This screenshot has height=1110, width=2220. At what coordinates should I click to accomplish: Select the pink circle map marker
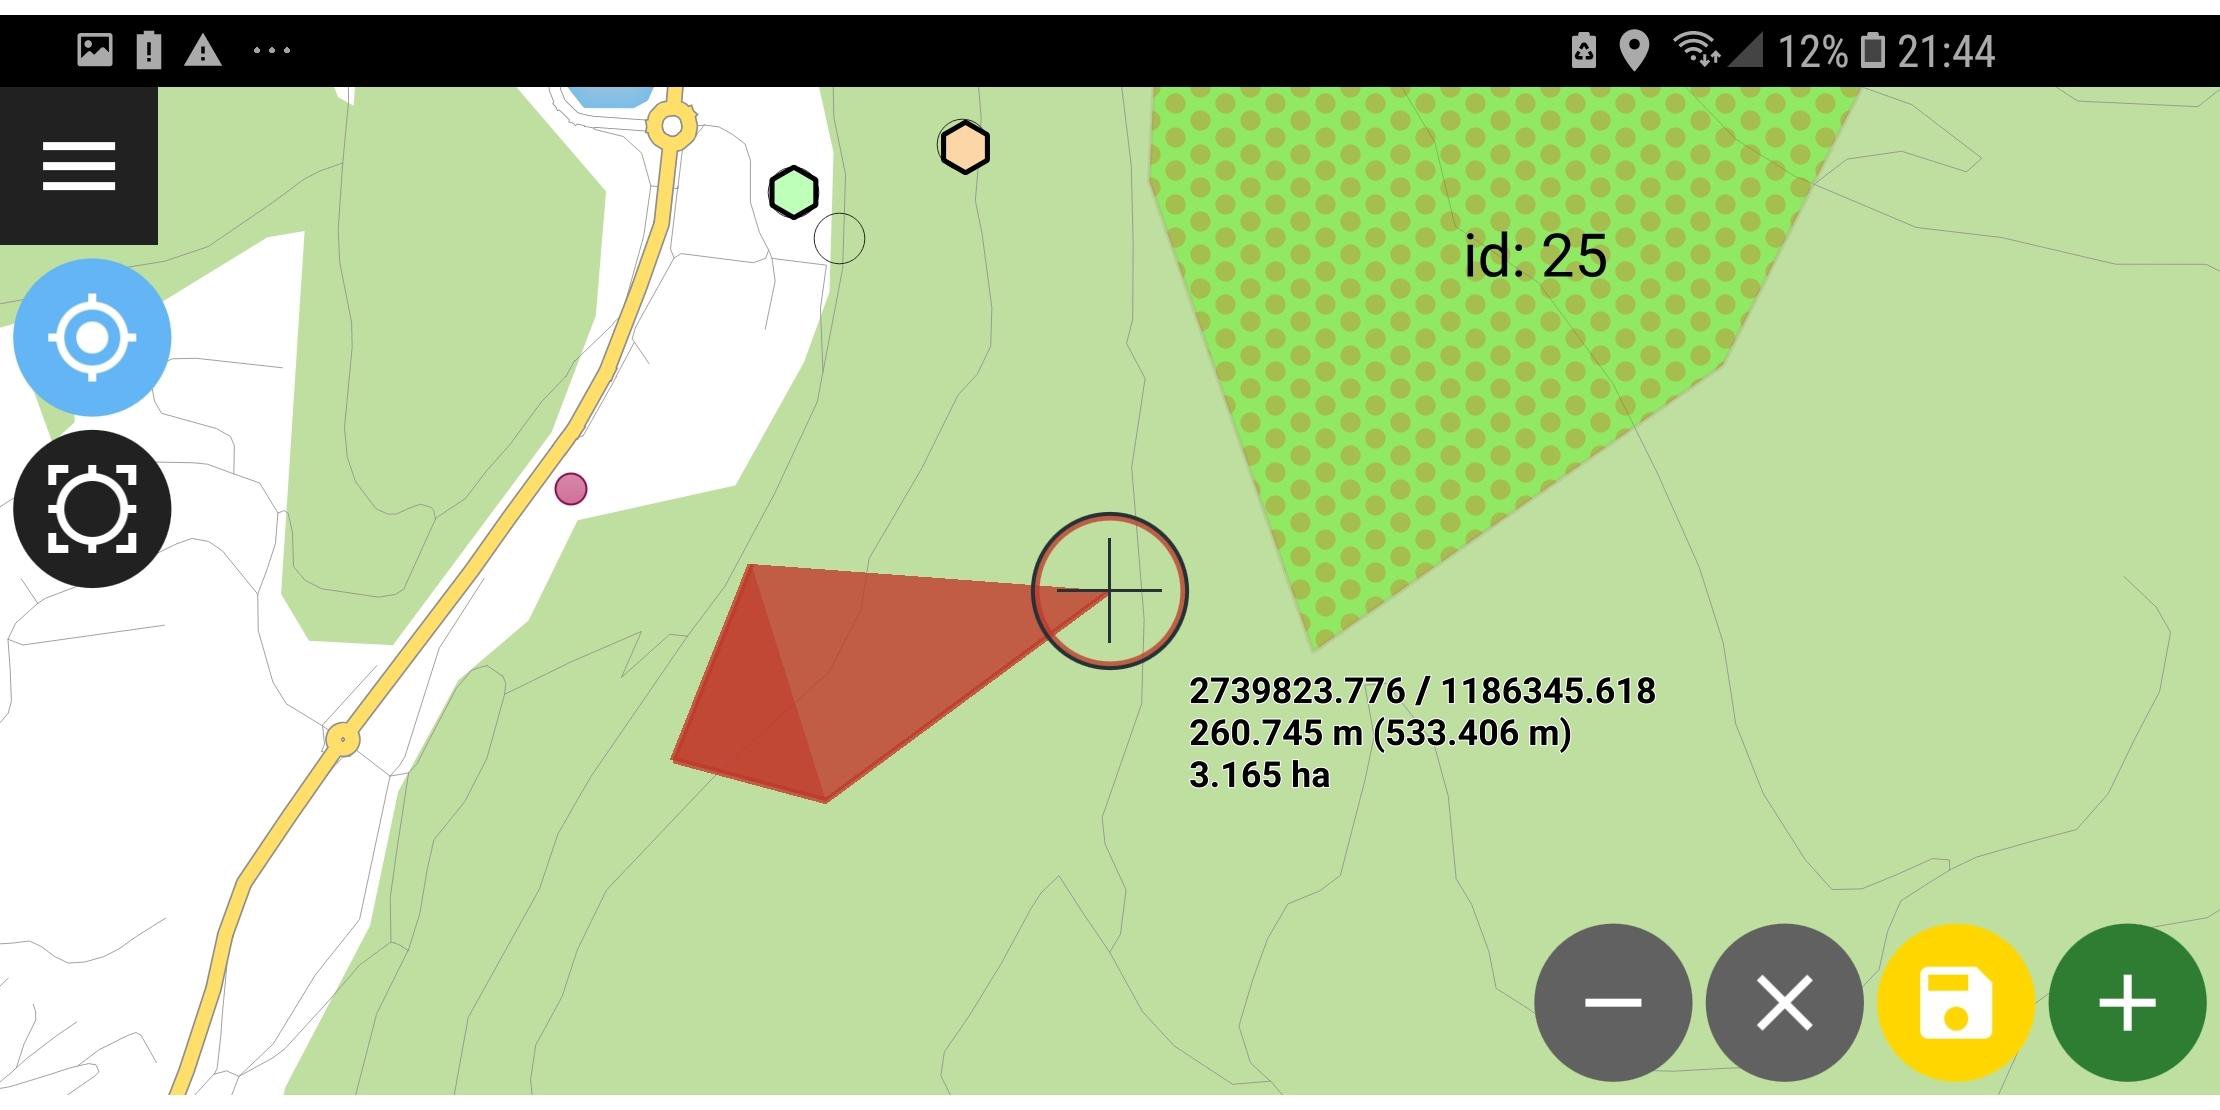click(x=571, y=489)
